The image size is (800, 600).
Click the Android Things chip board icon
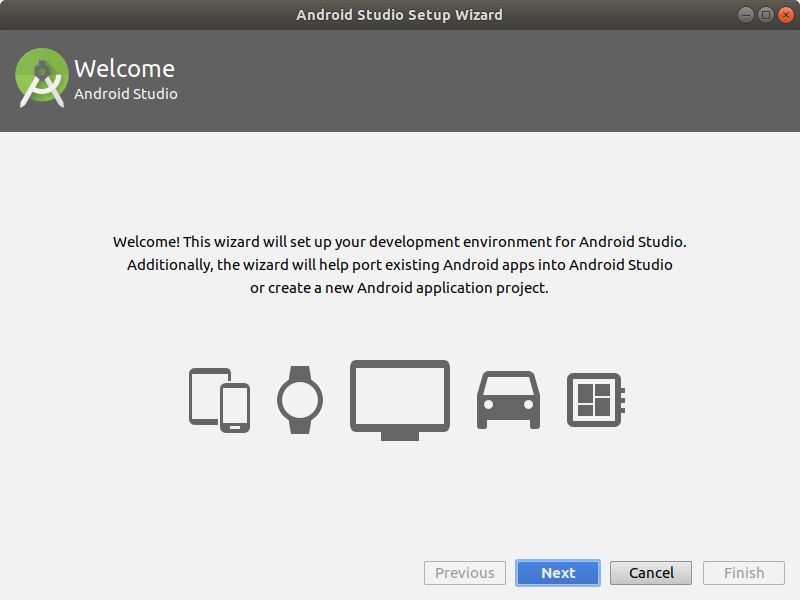(596, 400)
